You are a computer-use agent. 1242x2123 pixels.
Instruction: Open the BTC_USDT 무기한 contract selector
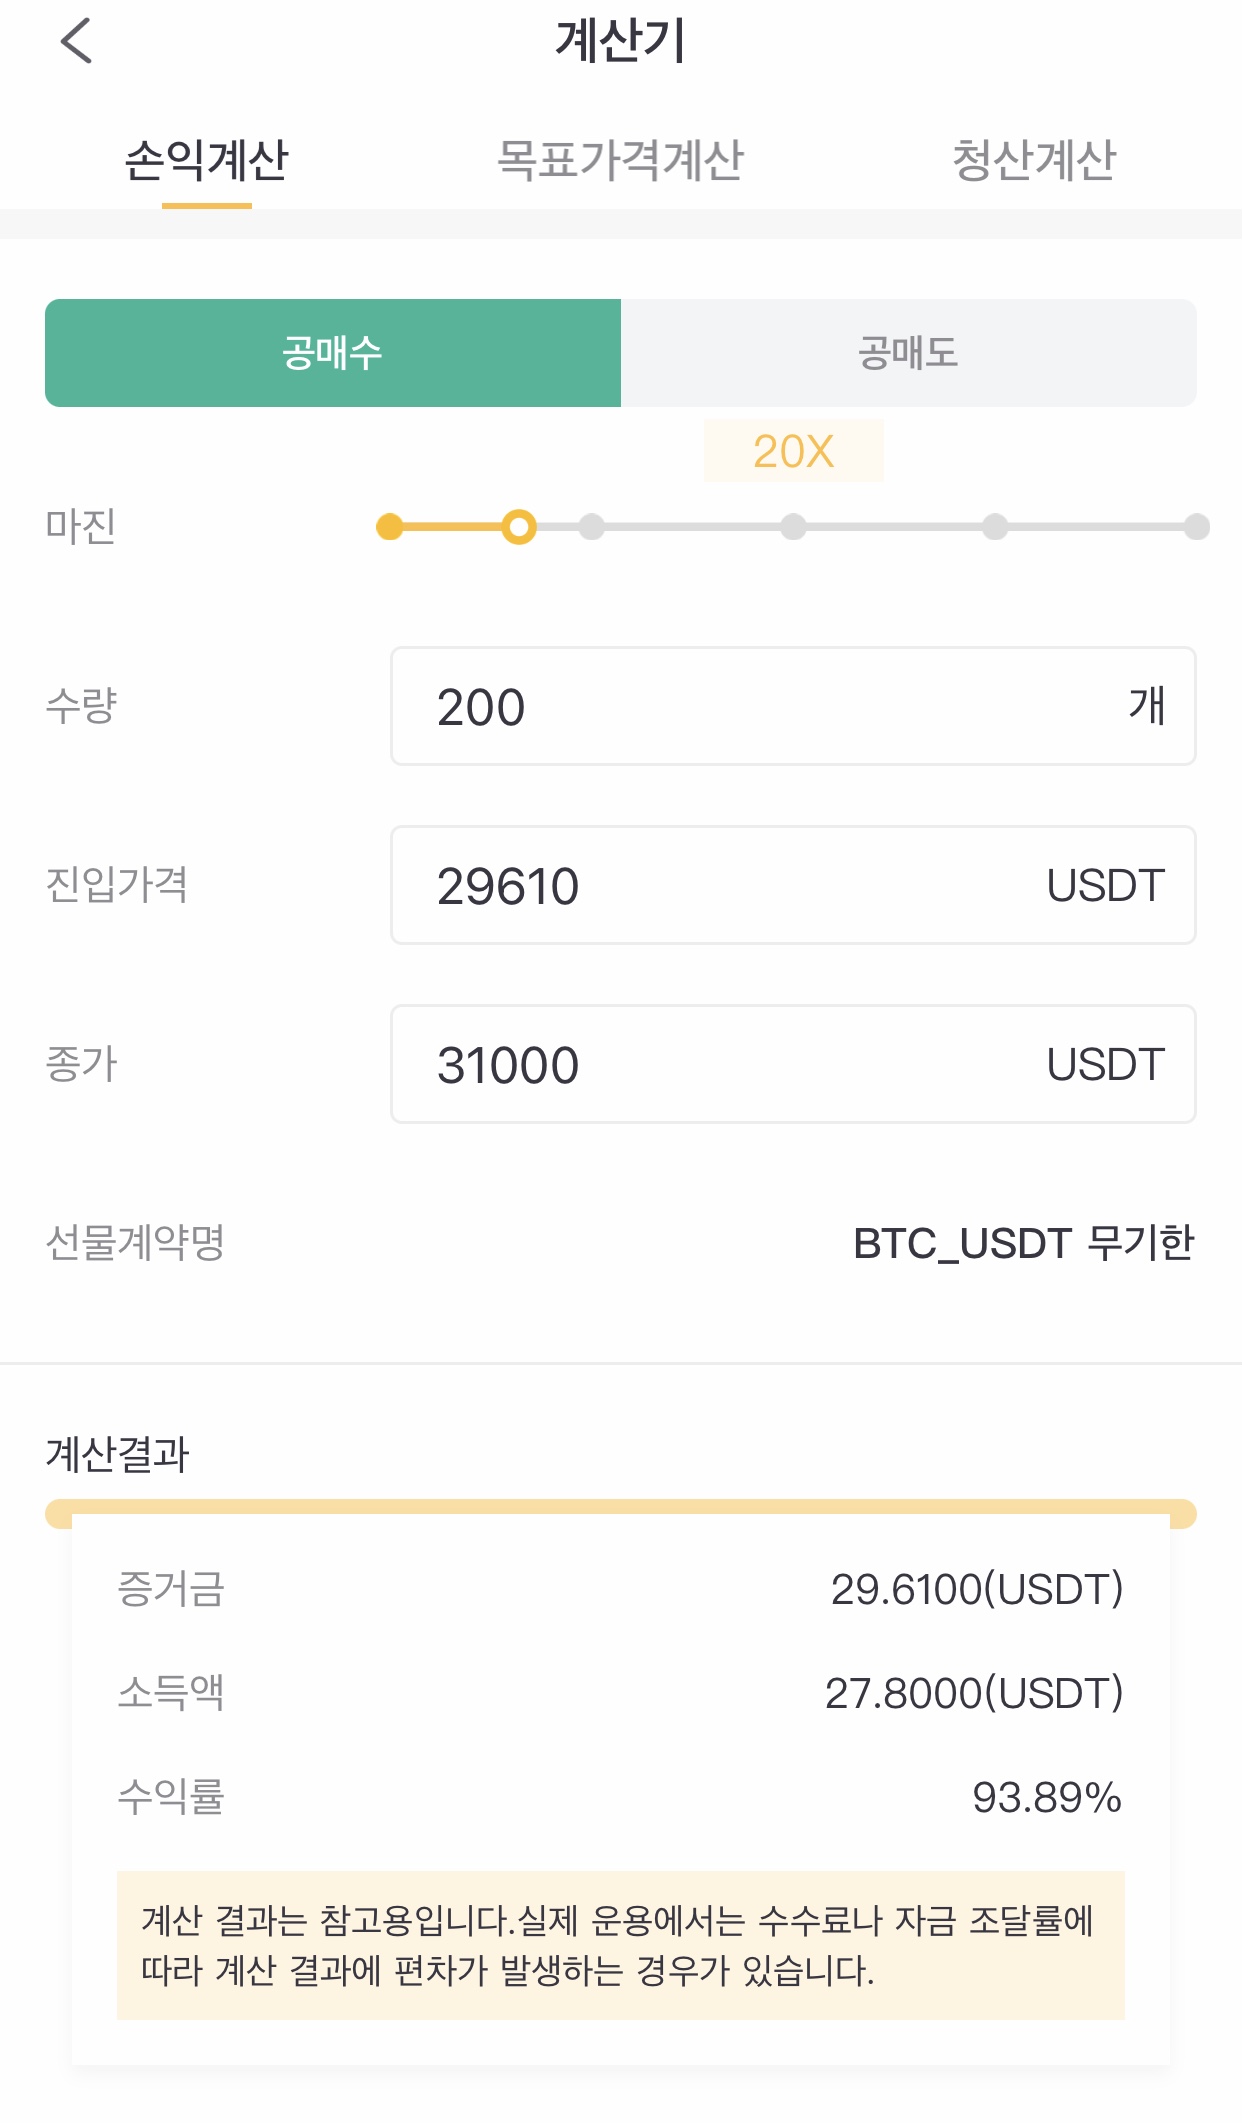[1024, 1243]
